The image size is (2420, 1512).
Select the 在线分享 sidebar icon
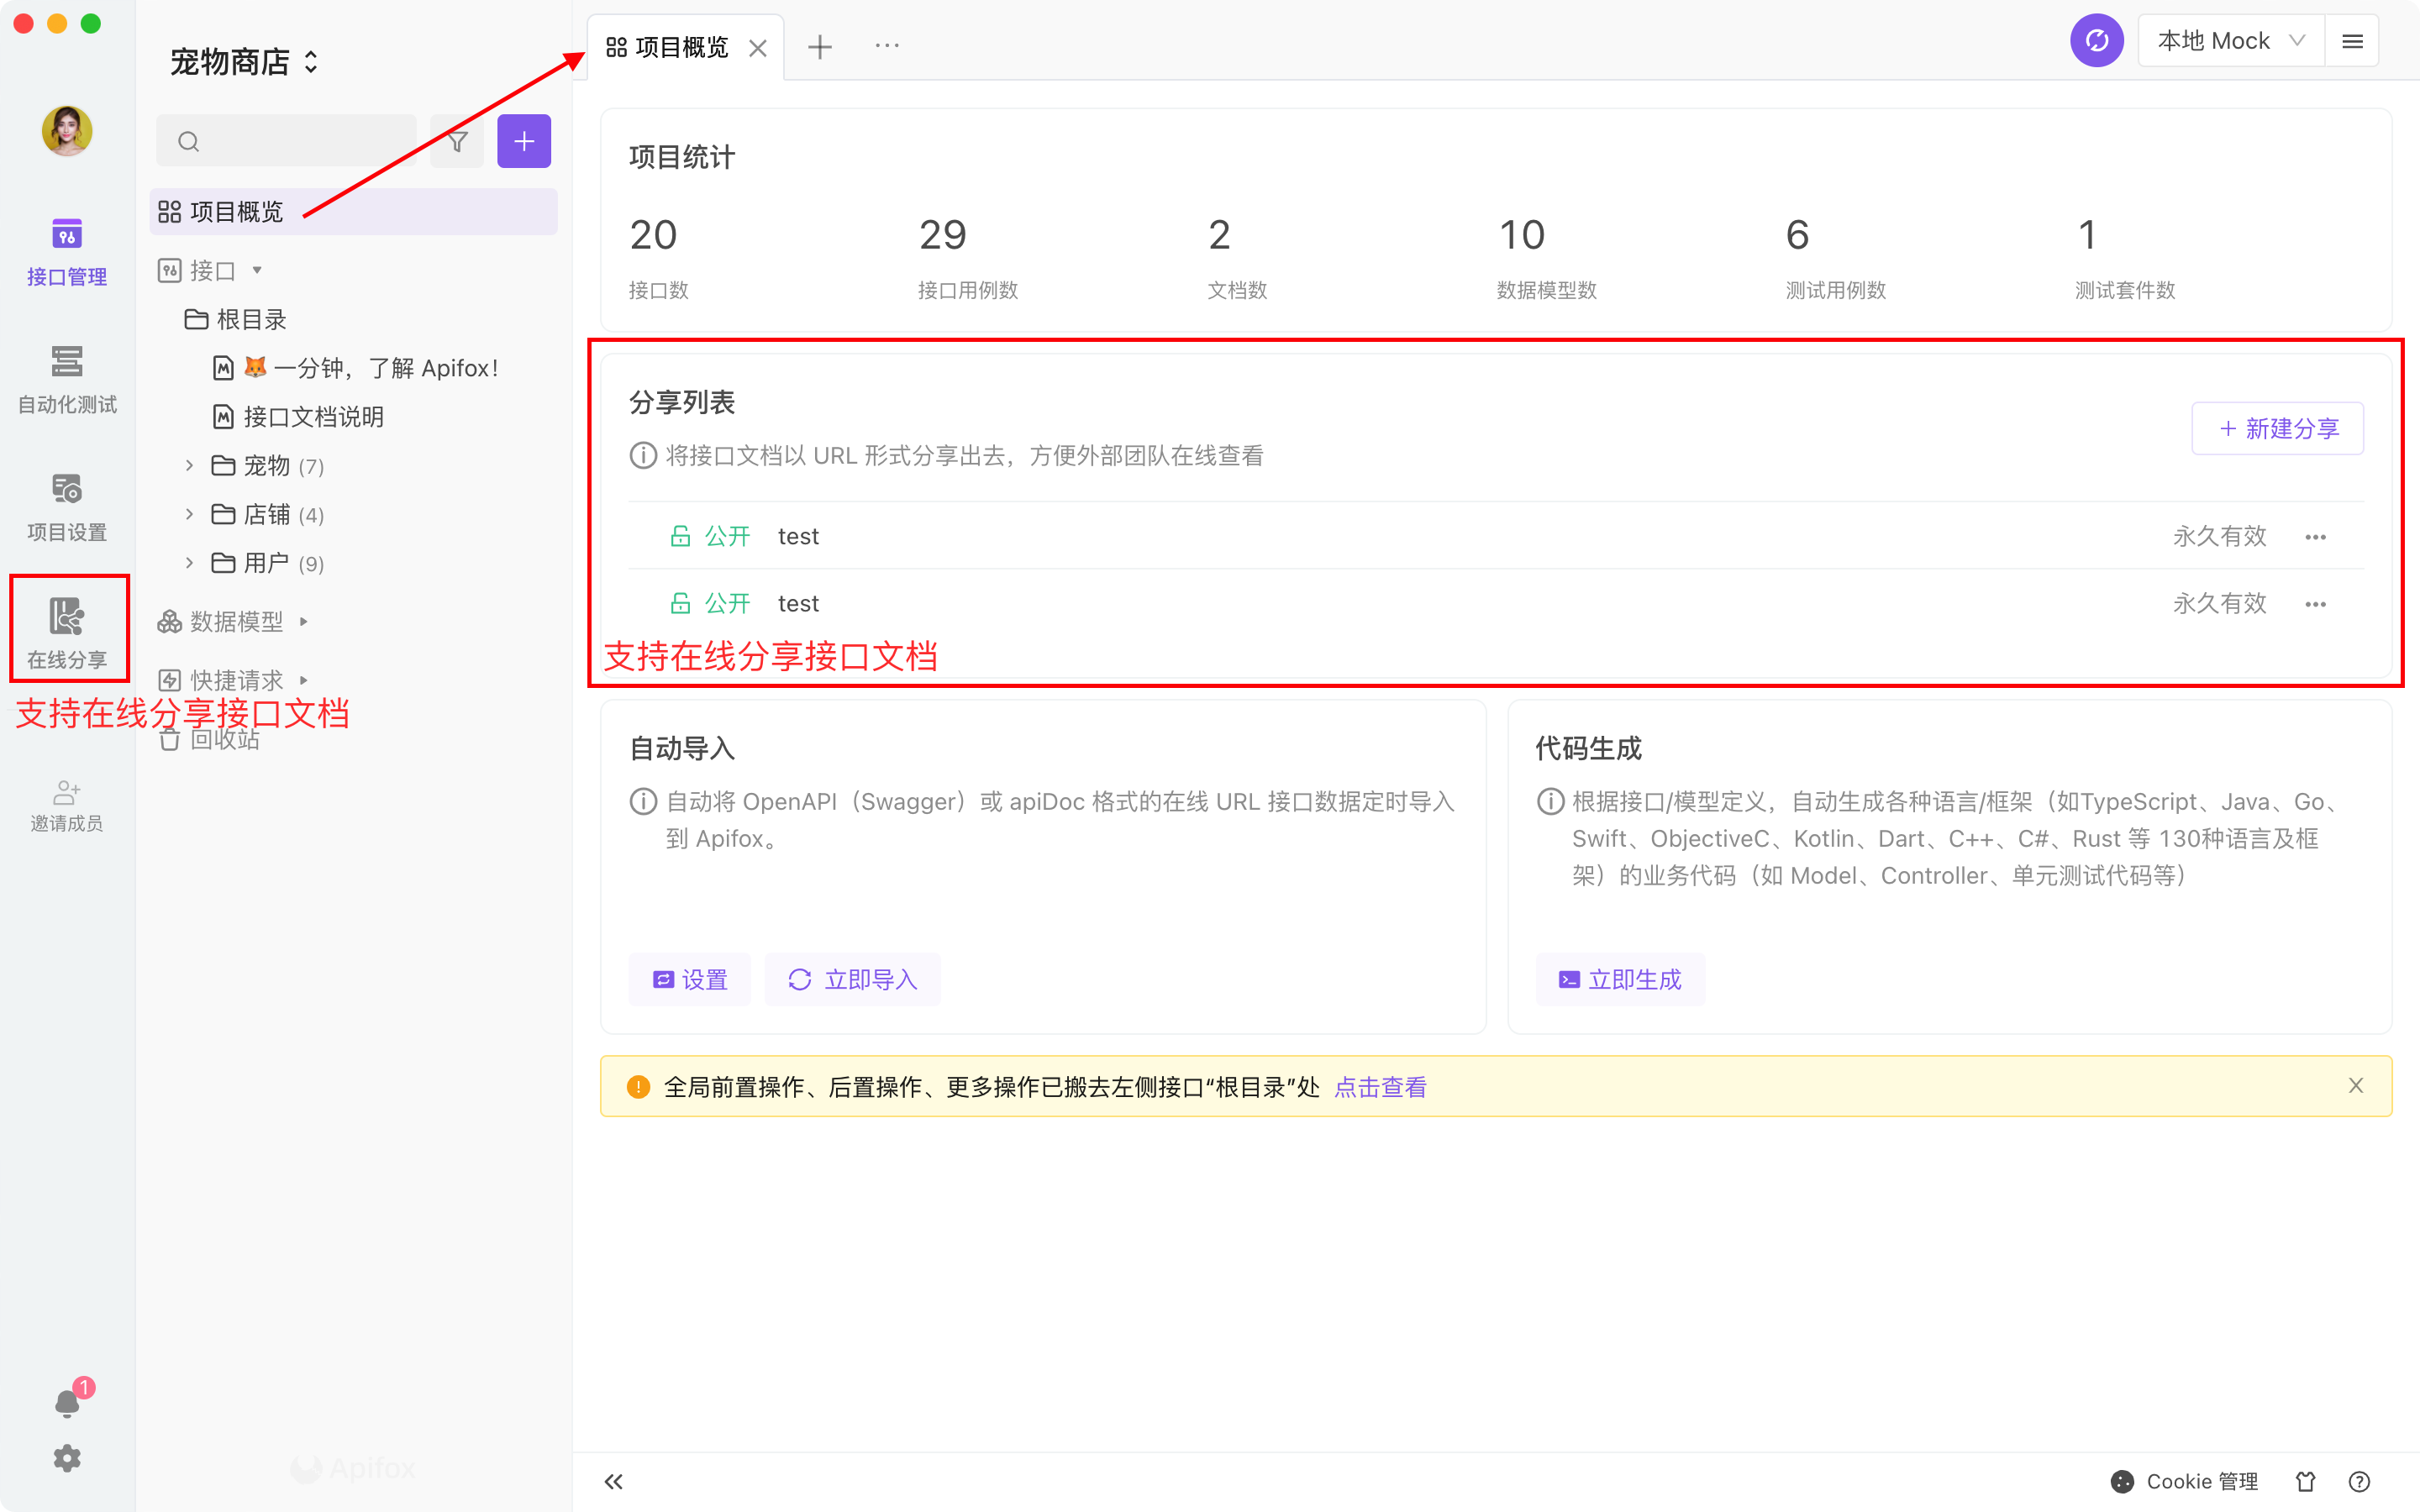[66, 630]
